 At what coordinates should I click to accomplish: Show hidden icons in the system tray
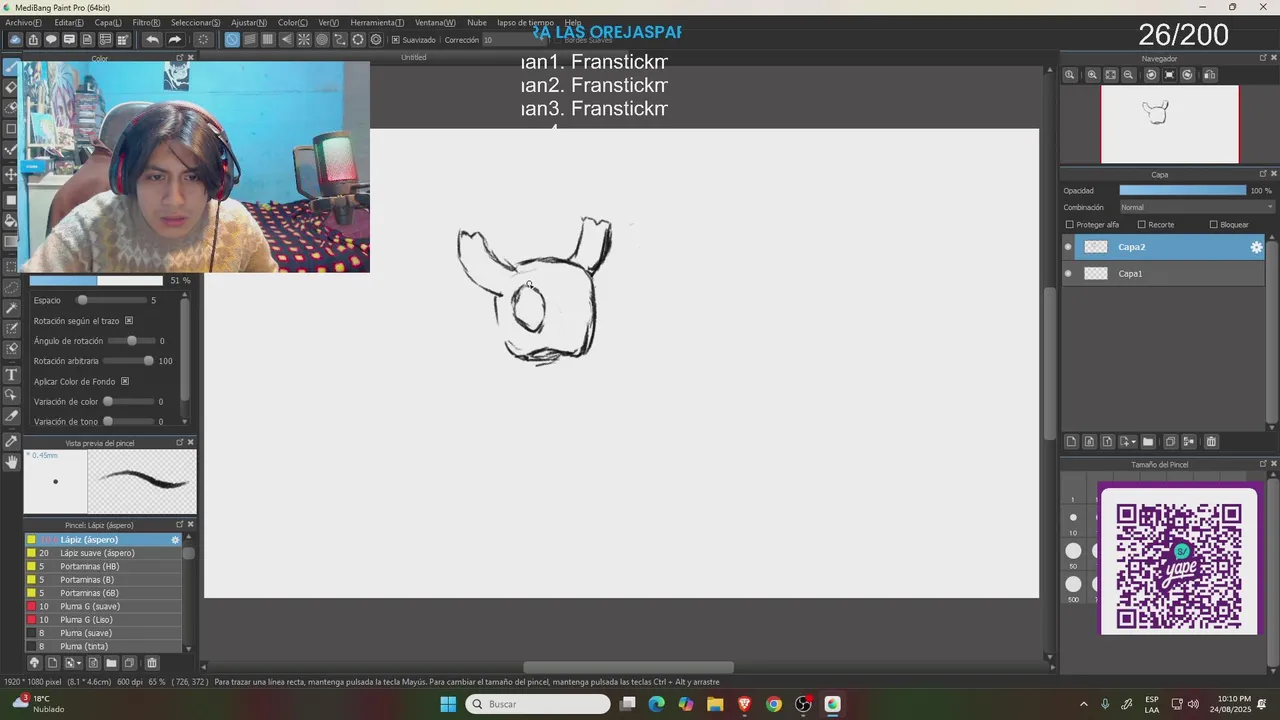click(x=1084, y=704)
